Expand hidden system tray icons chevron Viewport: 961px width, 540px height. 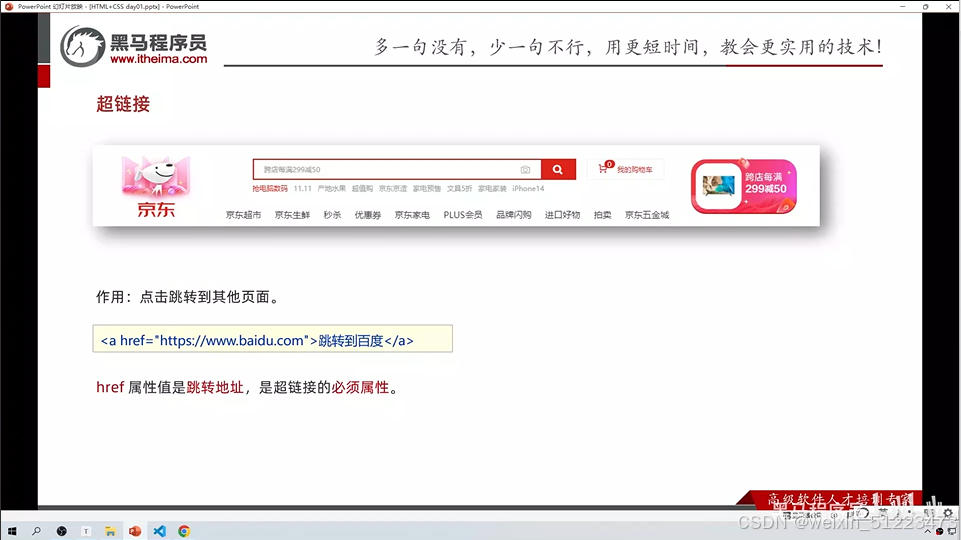(x=927, y=531)
